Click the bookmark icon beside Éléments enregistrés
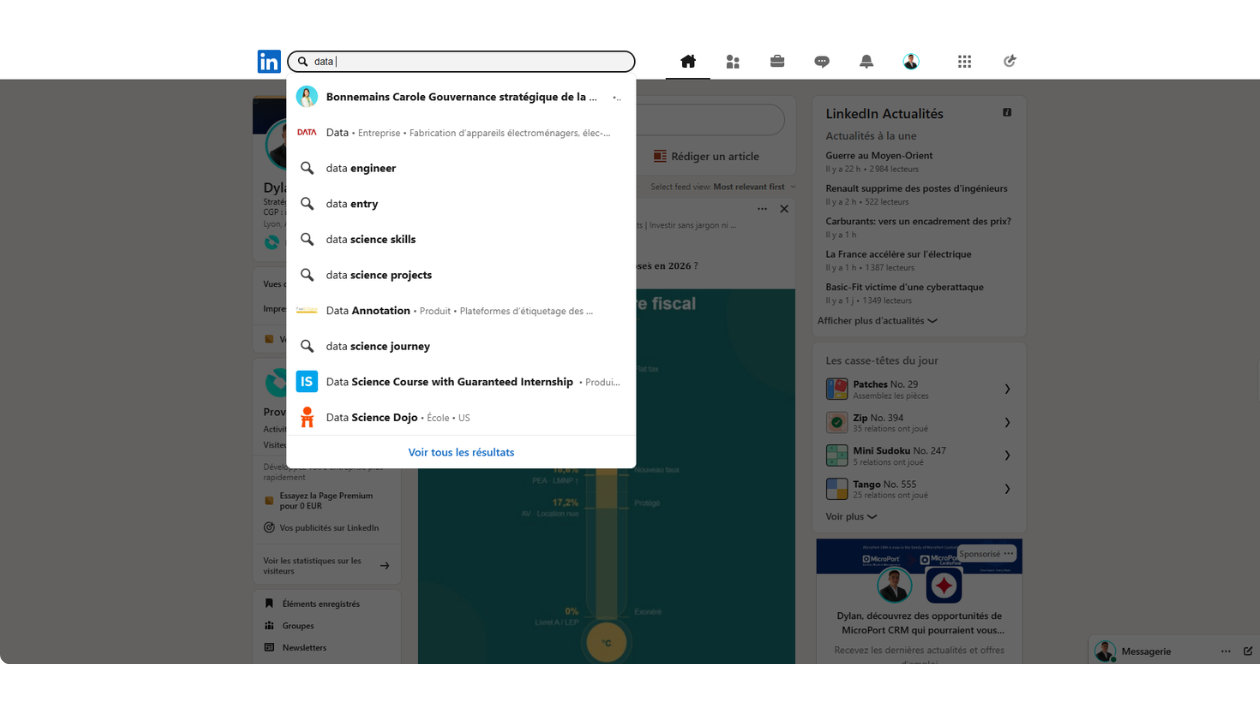The image size is (1260, 708). (x=269, y=604)
